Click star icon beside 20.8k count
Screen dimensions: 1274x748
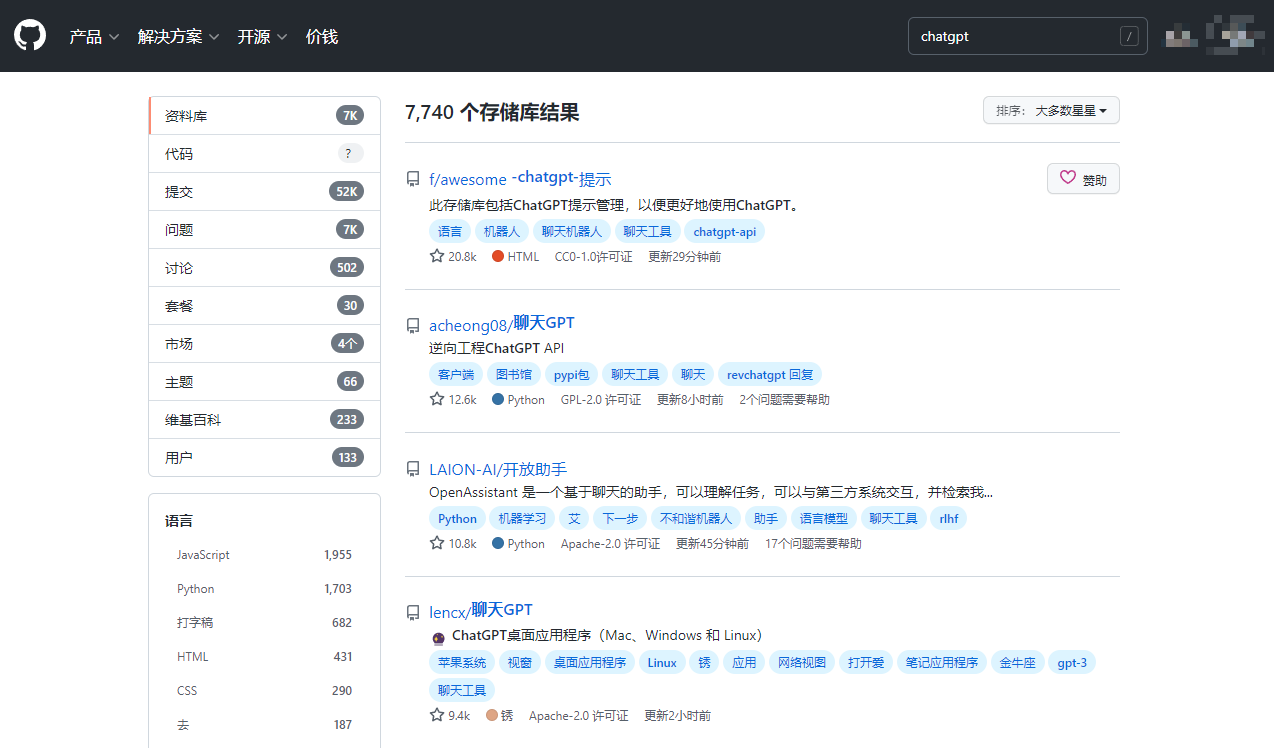[x=437, y=256]
